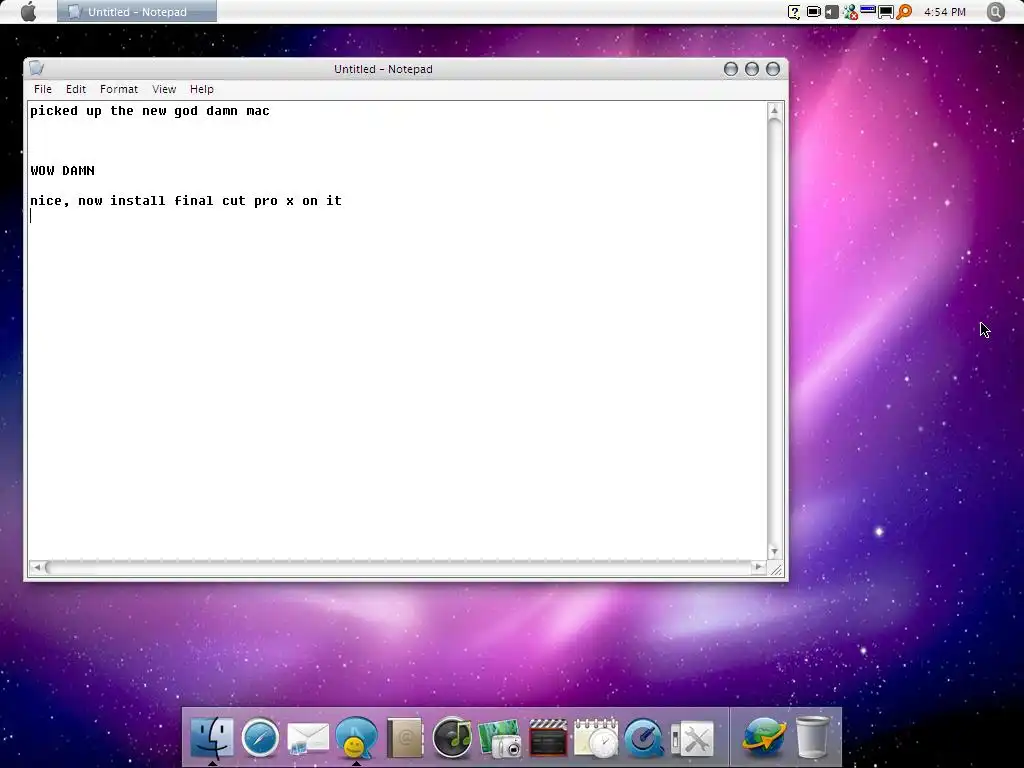Screen dimensions: 1024x768
Task: Click the battery tray icon
Action: 814,12
